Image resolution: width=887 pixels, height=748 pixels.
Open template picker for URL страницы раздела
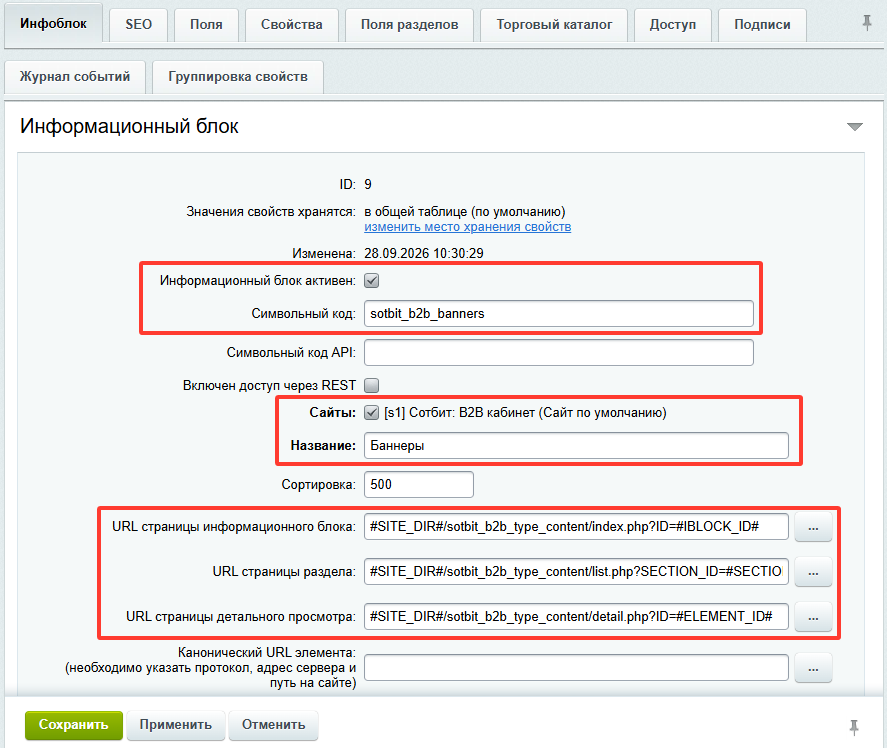(x=813, y=571)
